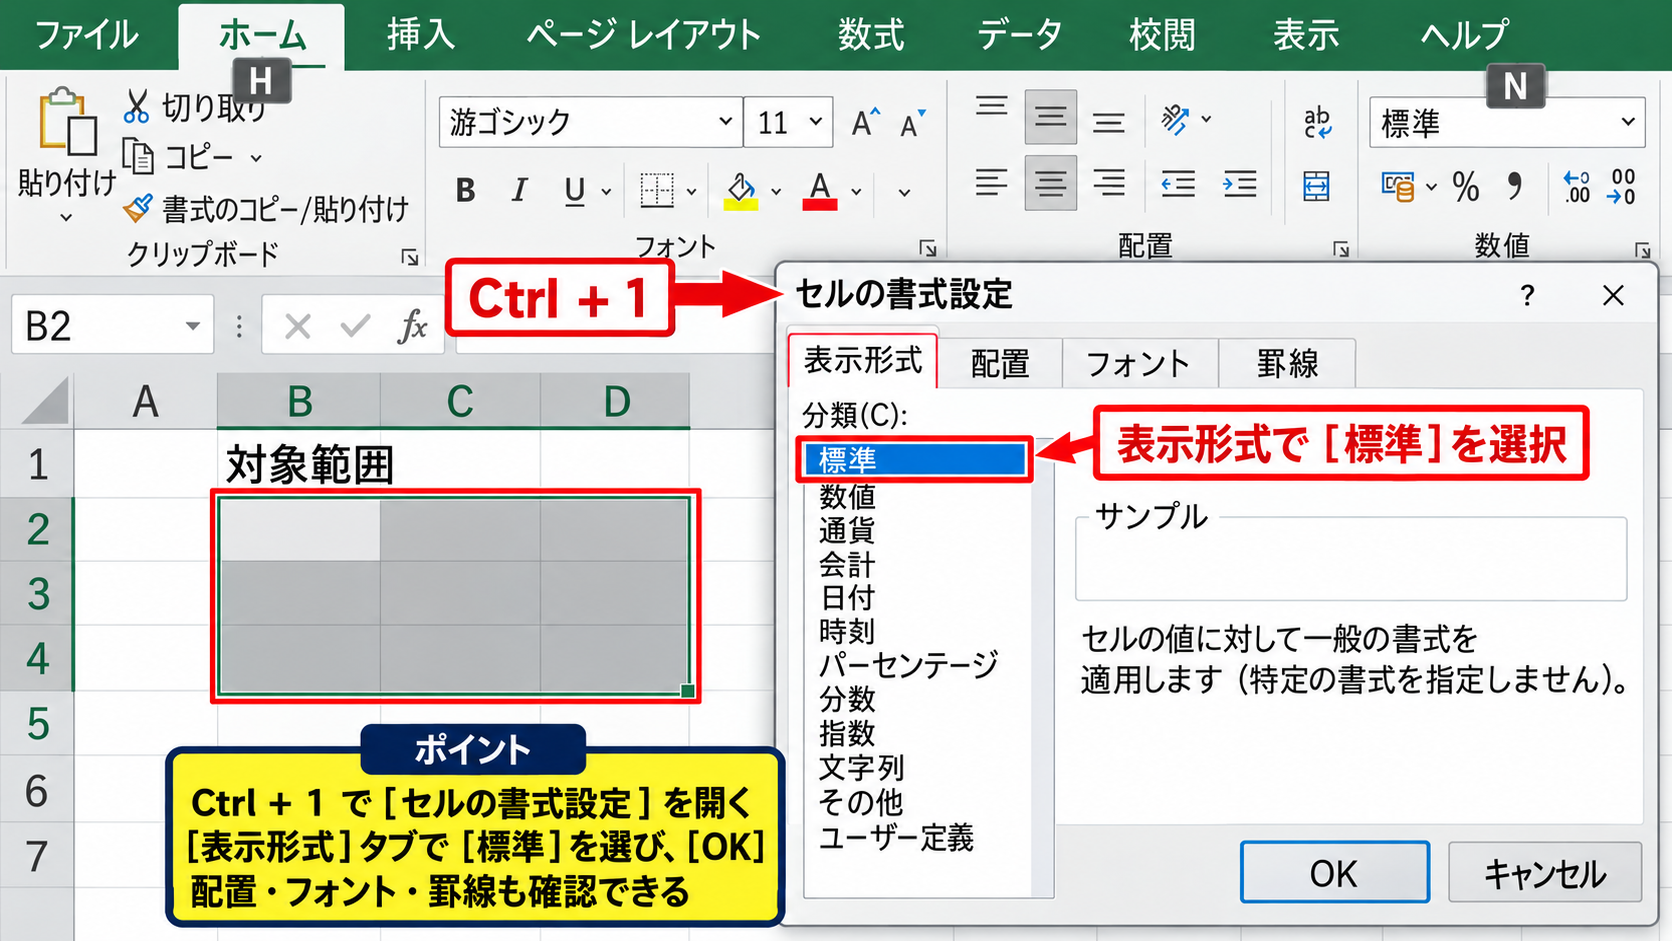Click the Comma Style icon

point(1515,185)
